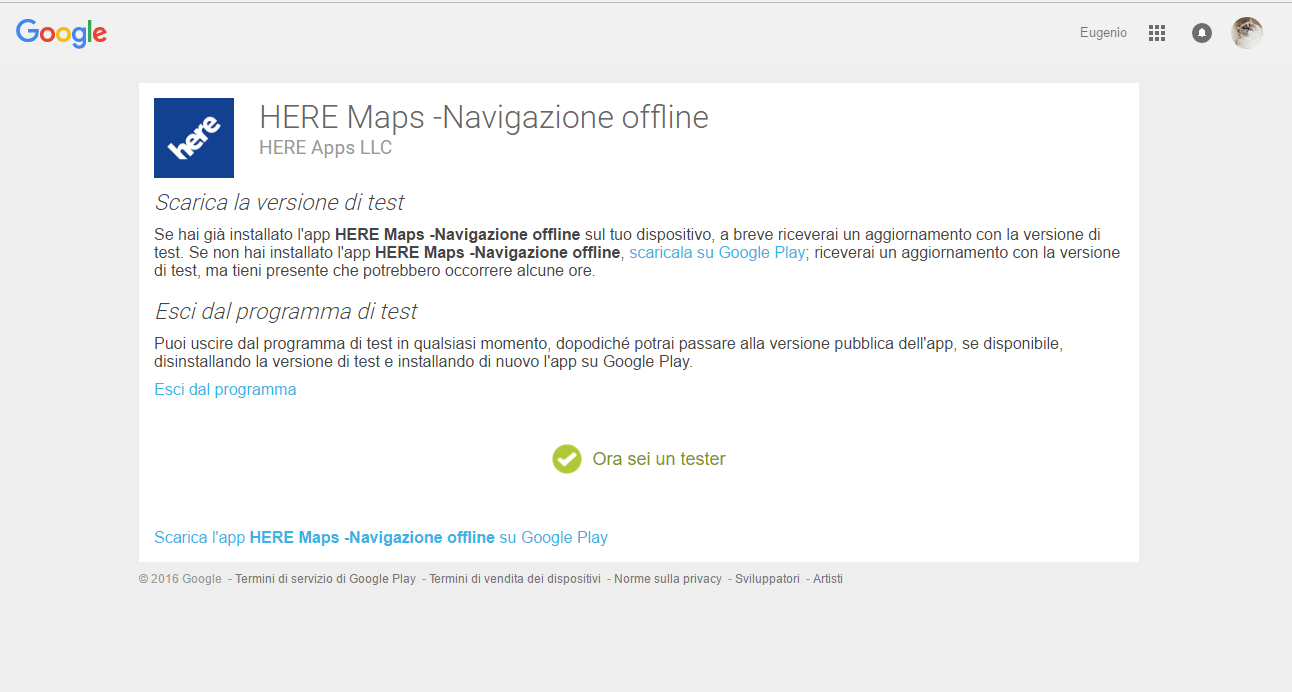
Task: Click the 'Scarica la versione di test' heading
Action: 279,202
